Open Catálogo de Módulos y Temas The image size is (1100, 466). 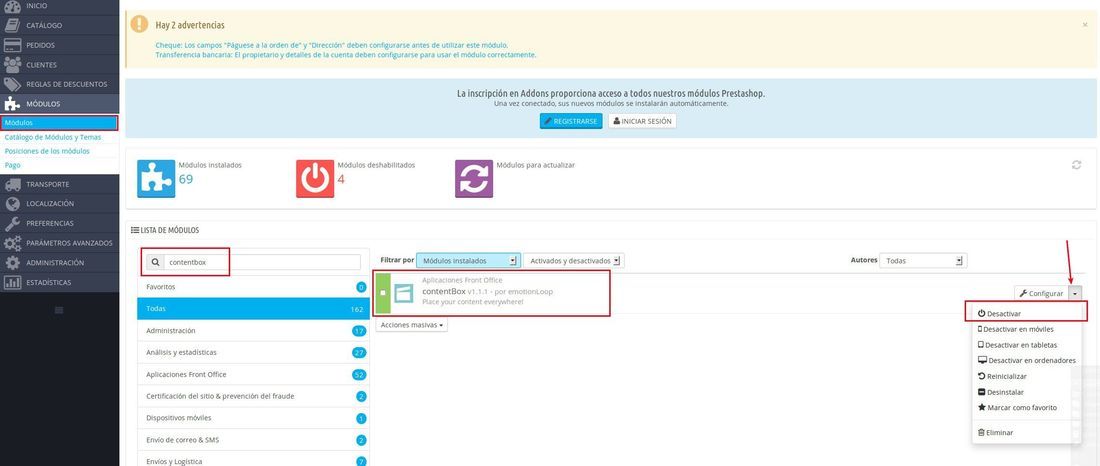point(53,137)
